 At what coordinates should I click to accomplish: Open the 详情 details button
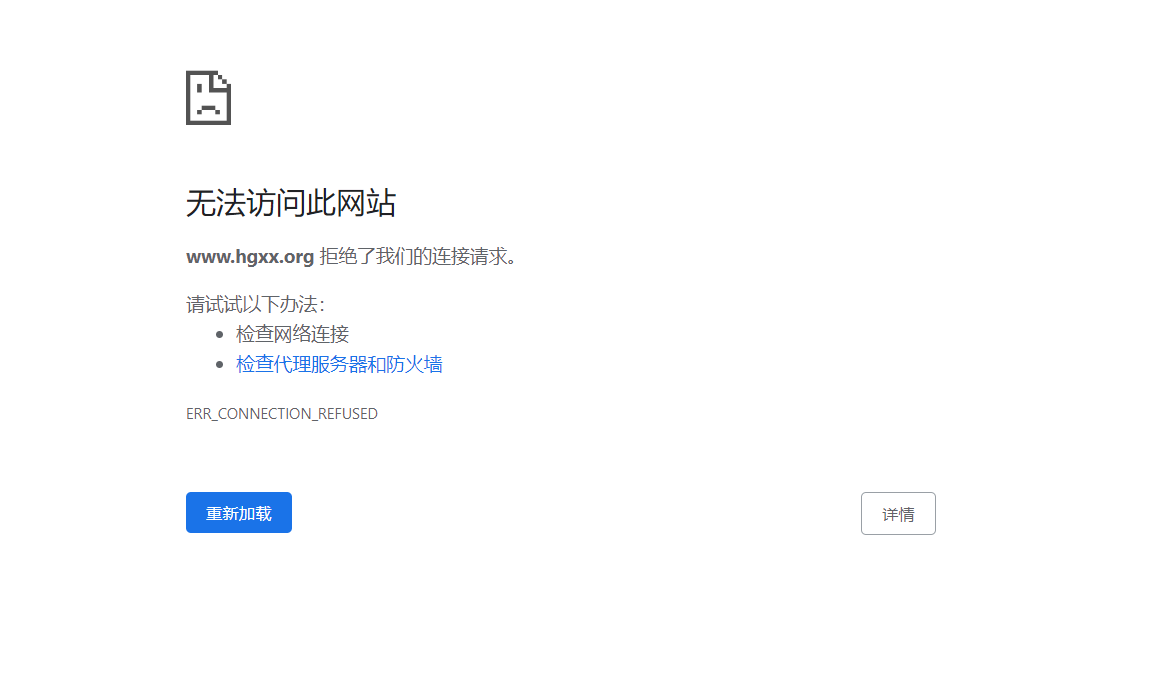[897, 514]
